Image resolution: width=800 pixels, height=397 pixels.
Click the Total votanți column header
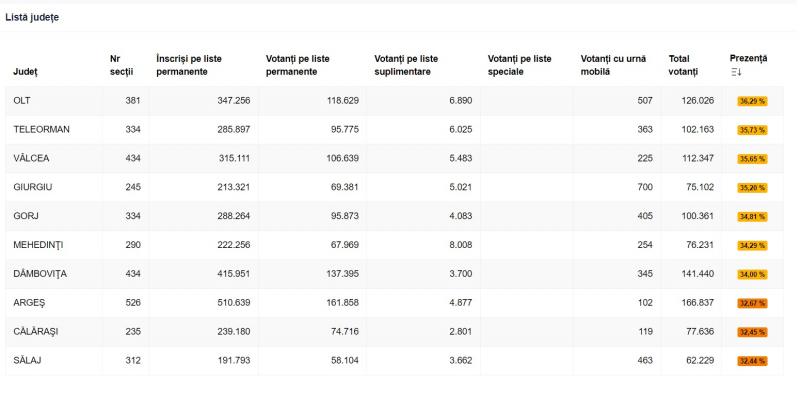(x=683, y=65)
